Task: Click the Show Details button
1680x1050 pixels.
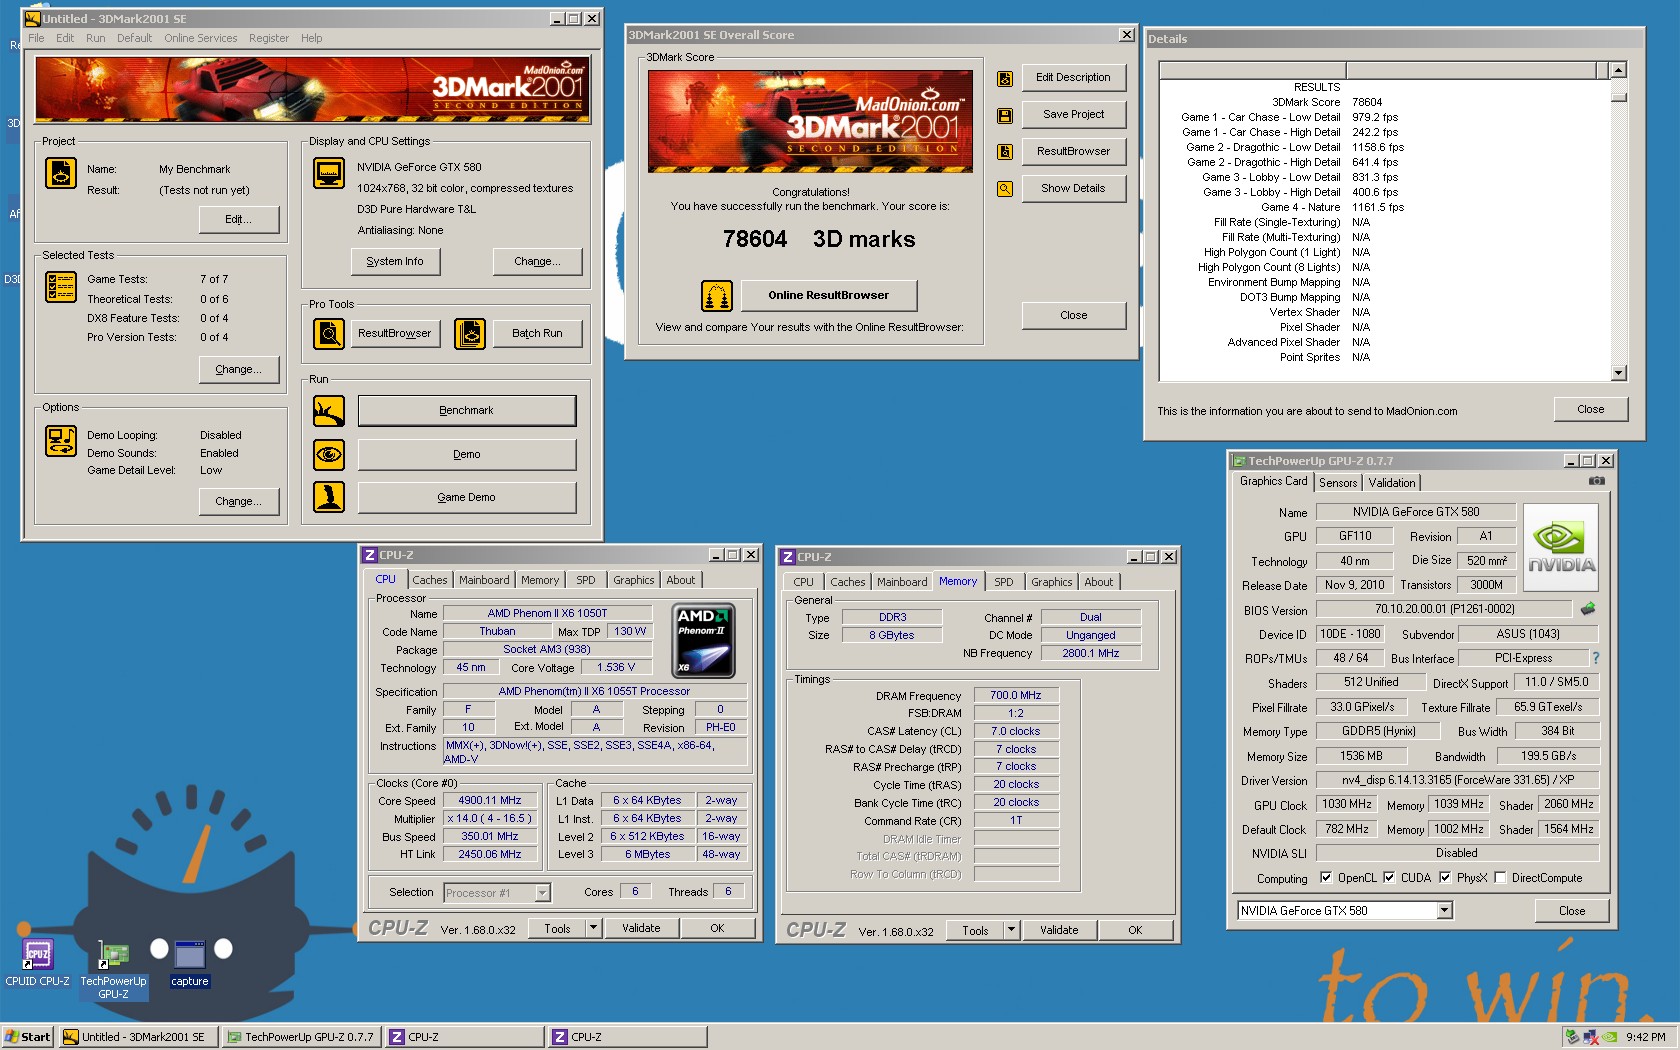Action: tap(1073, 189)
